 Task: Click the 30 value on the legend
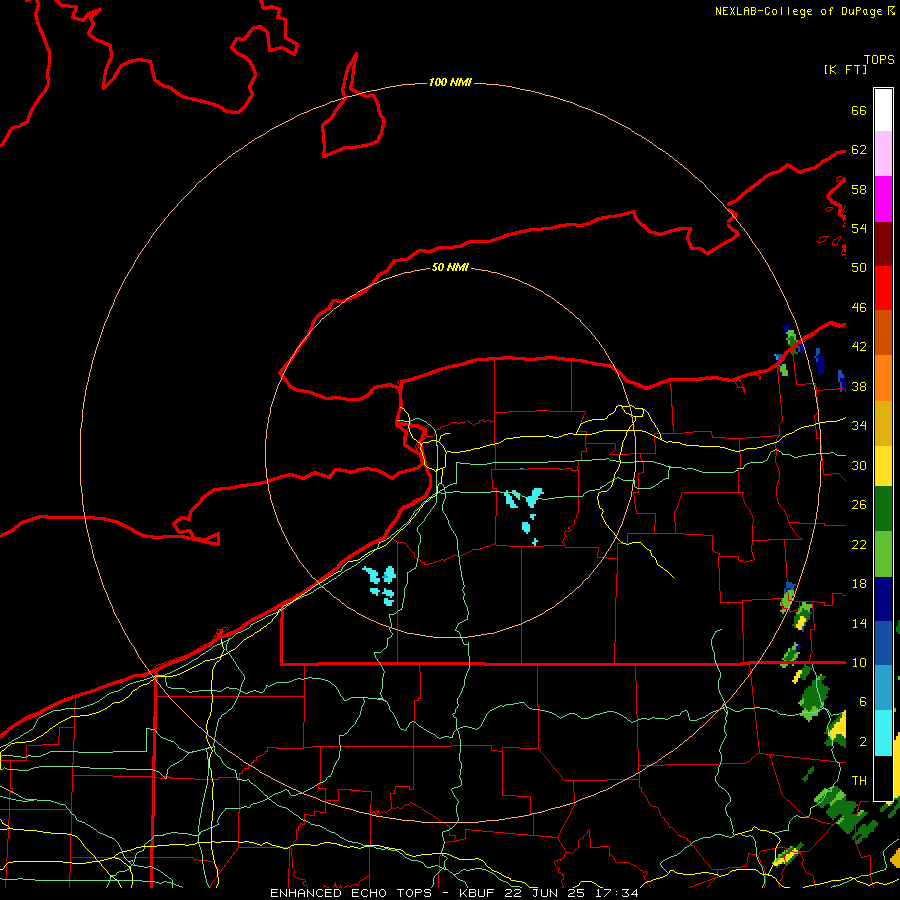point(859,465)
